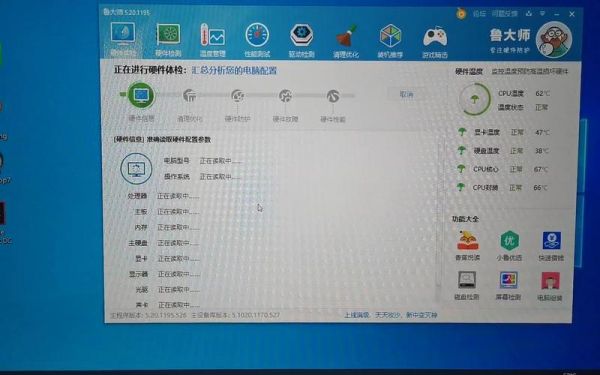Screen dimensions: 600x375
Task: Open the main menu dropdown arrow
Action: coord(542,14)
